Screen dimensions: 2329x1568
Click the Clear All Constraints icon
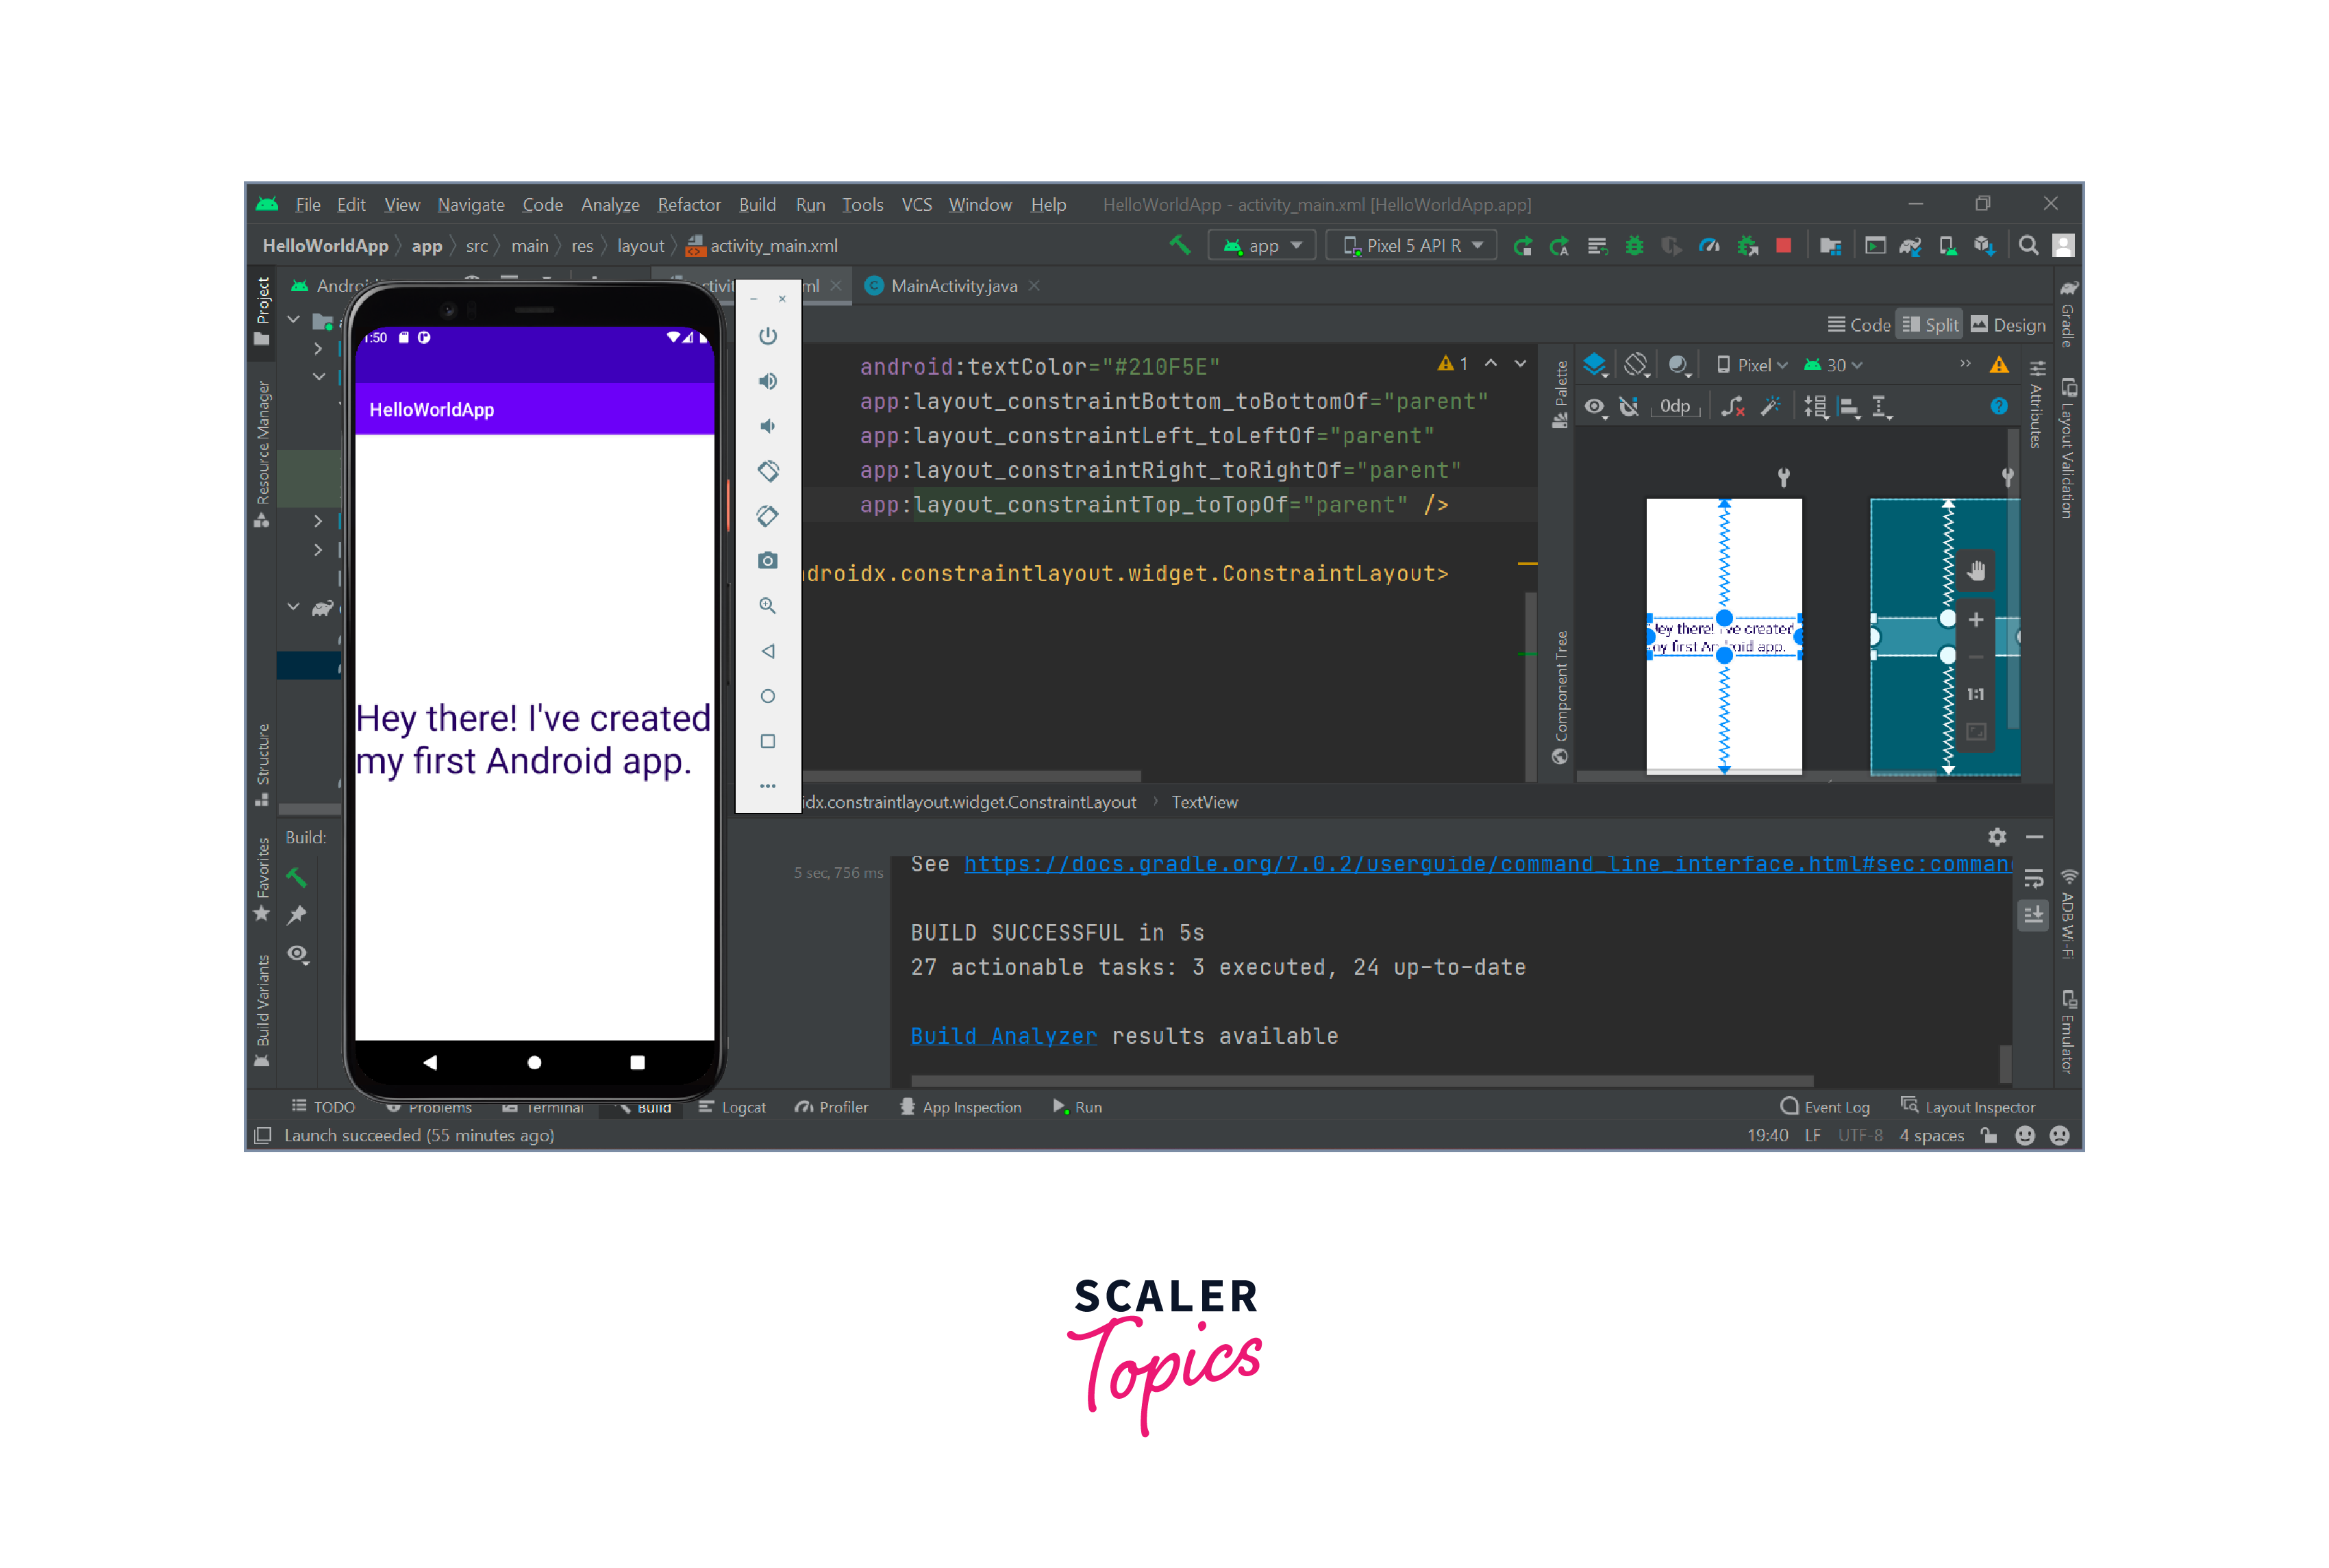tap(1732, 406)
